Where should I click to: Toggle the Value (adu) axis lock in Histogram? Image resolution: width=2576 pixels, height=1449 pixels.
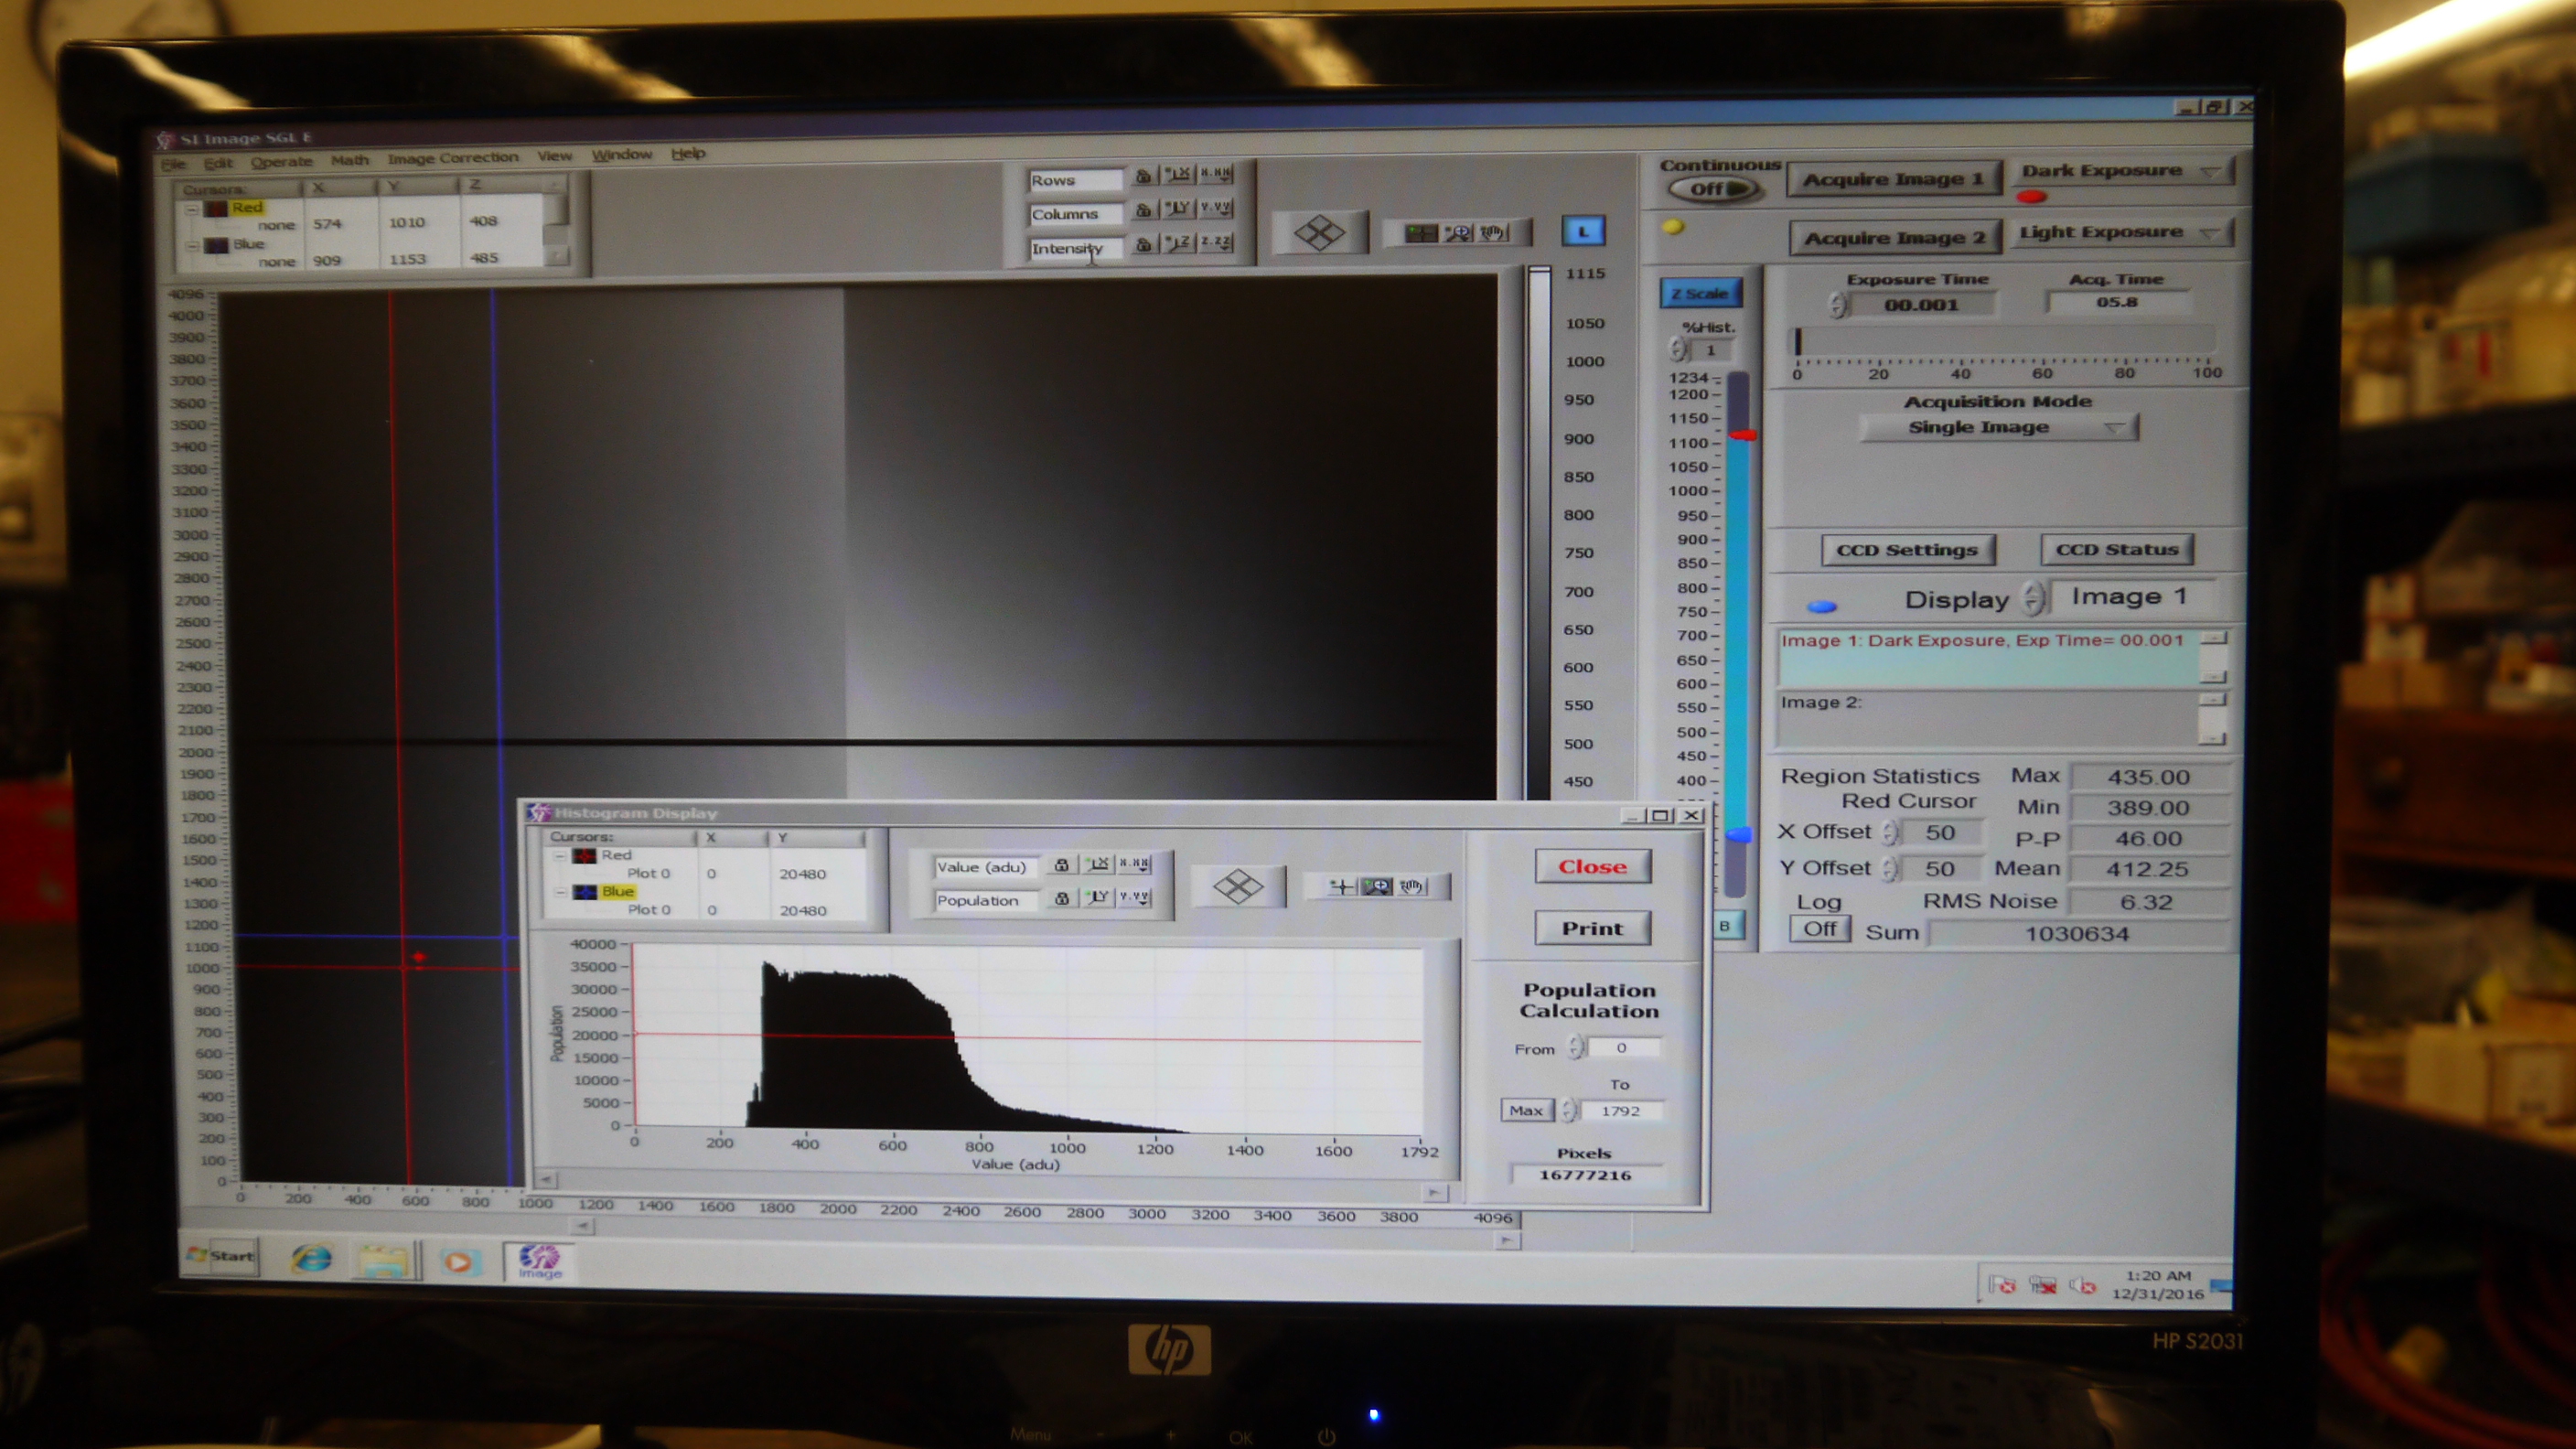1061,865
